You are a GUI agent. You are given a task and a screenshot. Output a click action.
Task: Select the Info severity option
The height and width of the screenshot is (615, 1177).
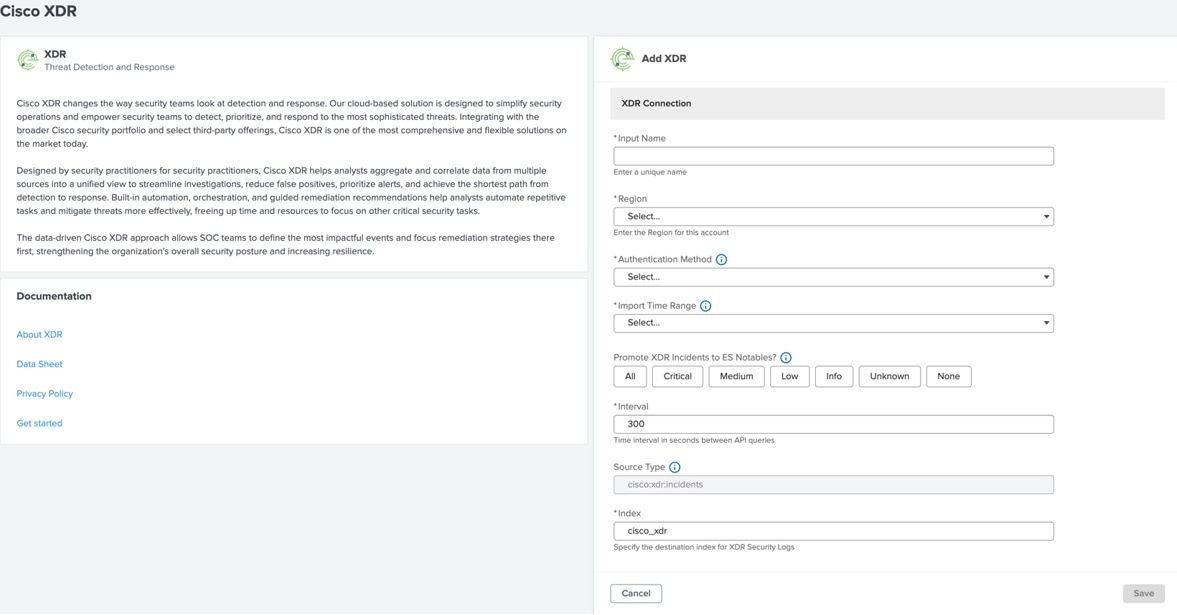pos(833,377)
